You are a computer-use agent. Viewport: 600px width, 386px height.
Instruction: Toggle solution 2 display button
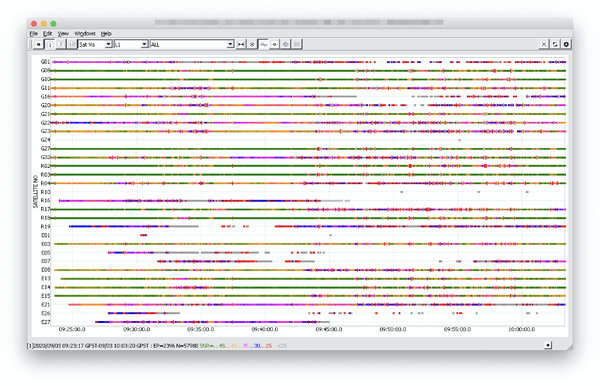[60, 44]
